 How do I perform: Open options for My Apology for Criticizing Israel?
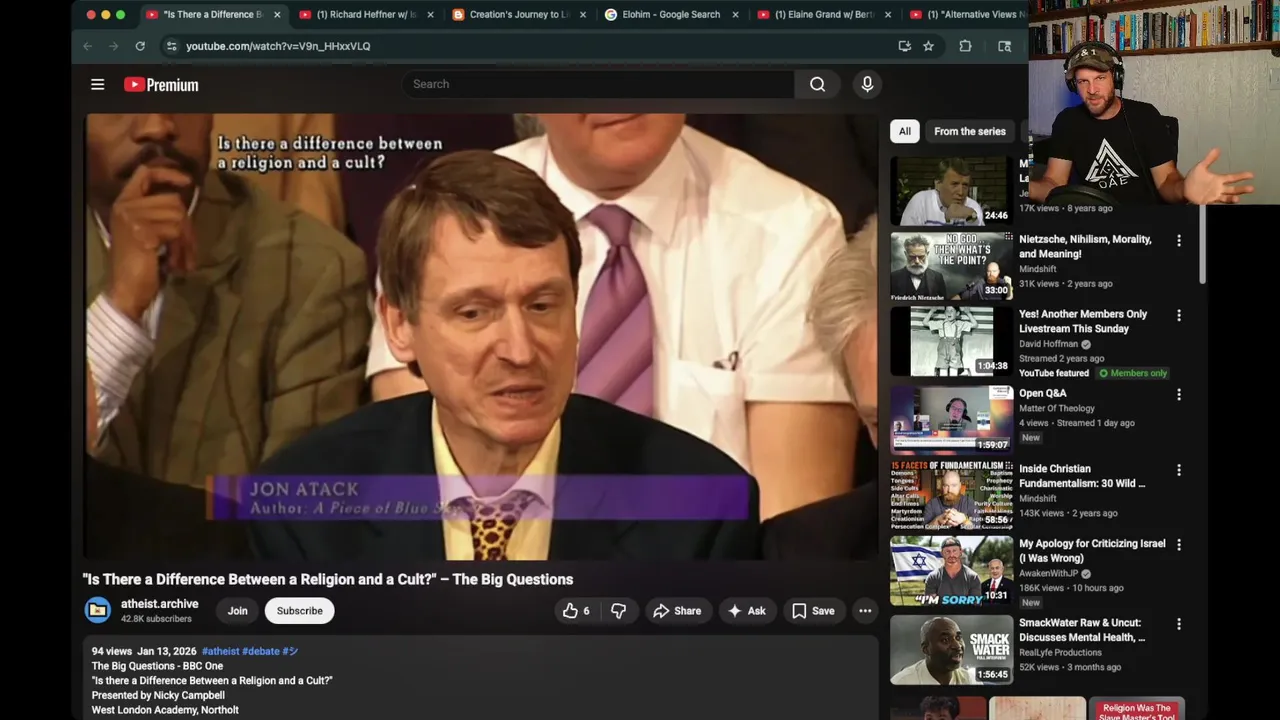point(1178,545)
